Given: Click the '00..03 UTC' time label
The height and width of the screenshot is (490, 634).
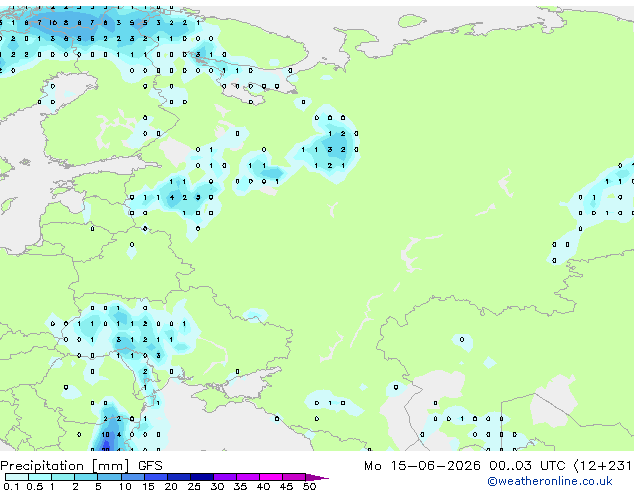Looking at the screenshot, I should [526, 466].
